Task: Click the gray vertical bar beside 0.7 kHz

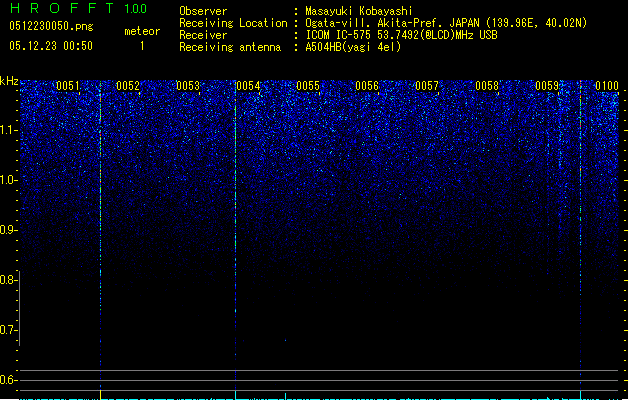Action: click(x=20, y=308)
